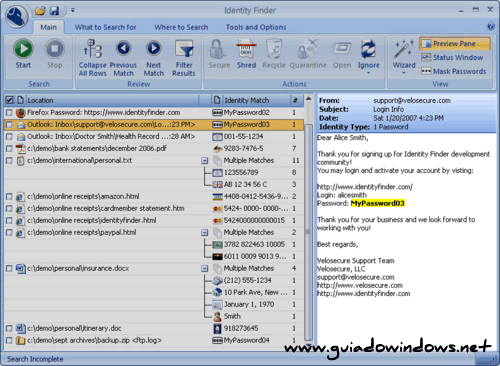Check the itinerary.doc row checkbox
The width and height of the screenshot is (500, 366).
(9, 329)
